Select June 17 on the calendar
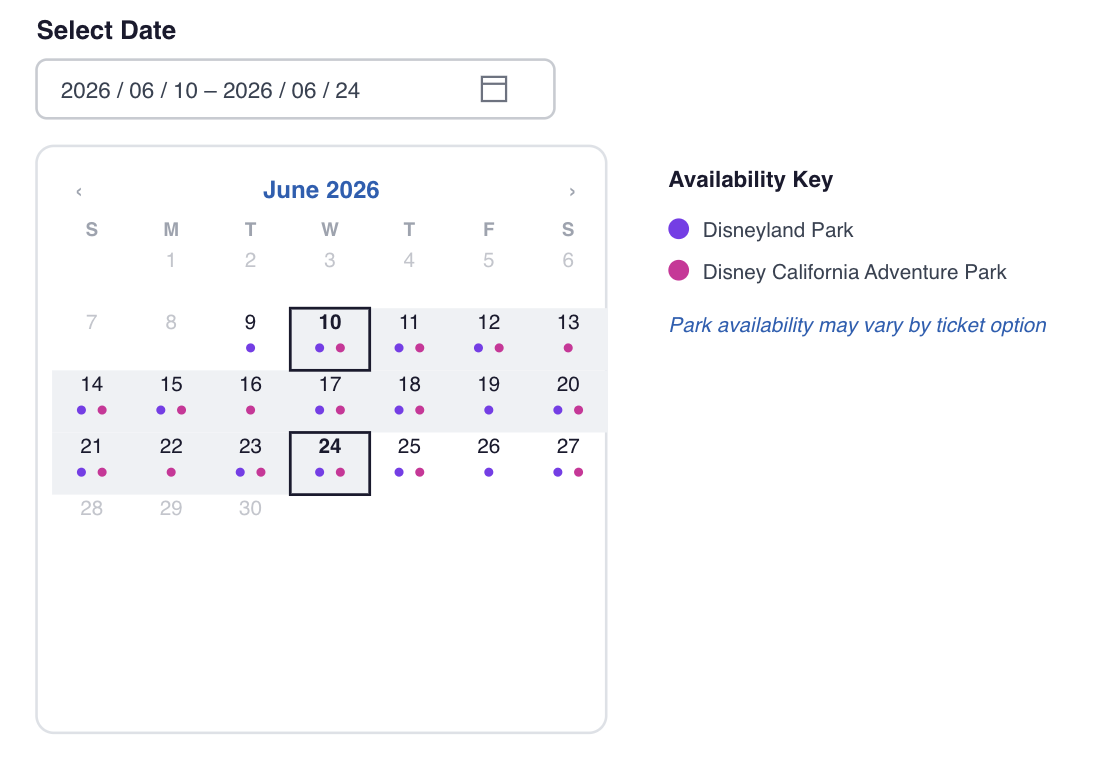The height and width of the screenshot is (768, 1094). (330, 401)
